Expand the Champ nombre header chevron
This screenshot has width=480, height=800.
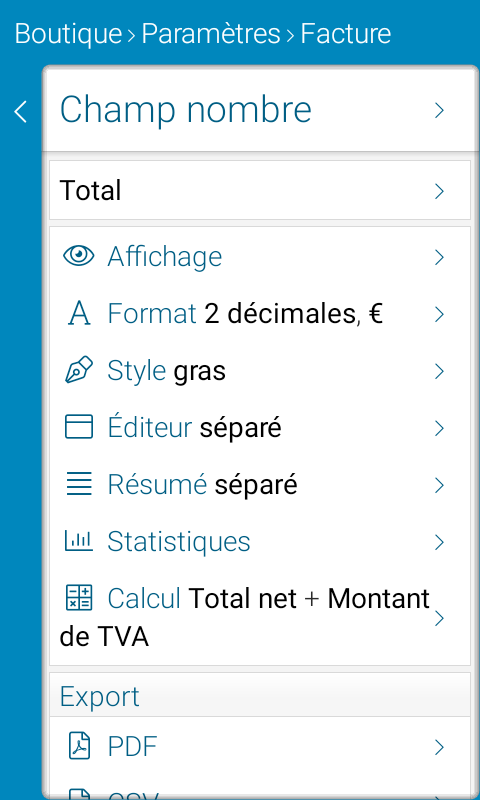coord(439,110)
